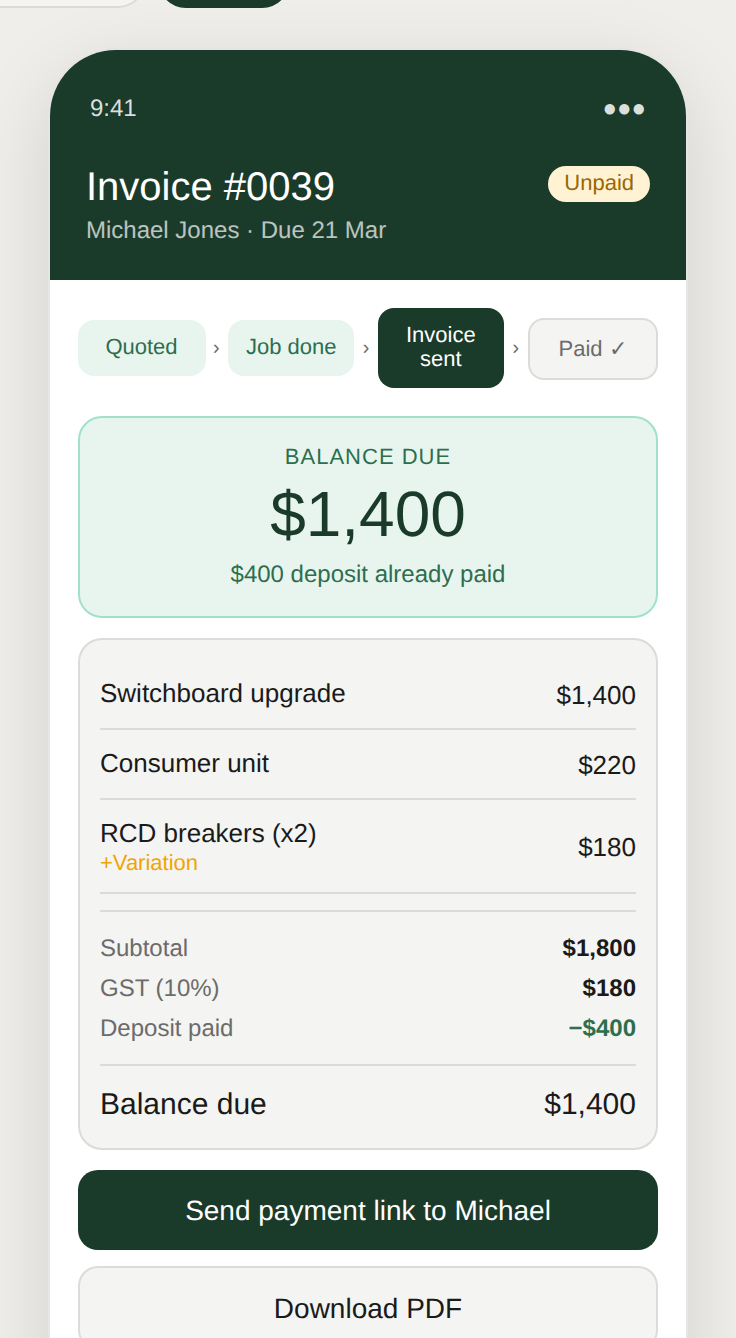Tap Michael Jones · Due 21 Mar subtitle
Screen dimensions: 736x1338
click(236, 230)
